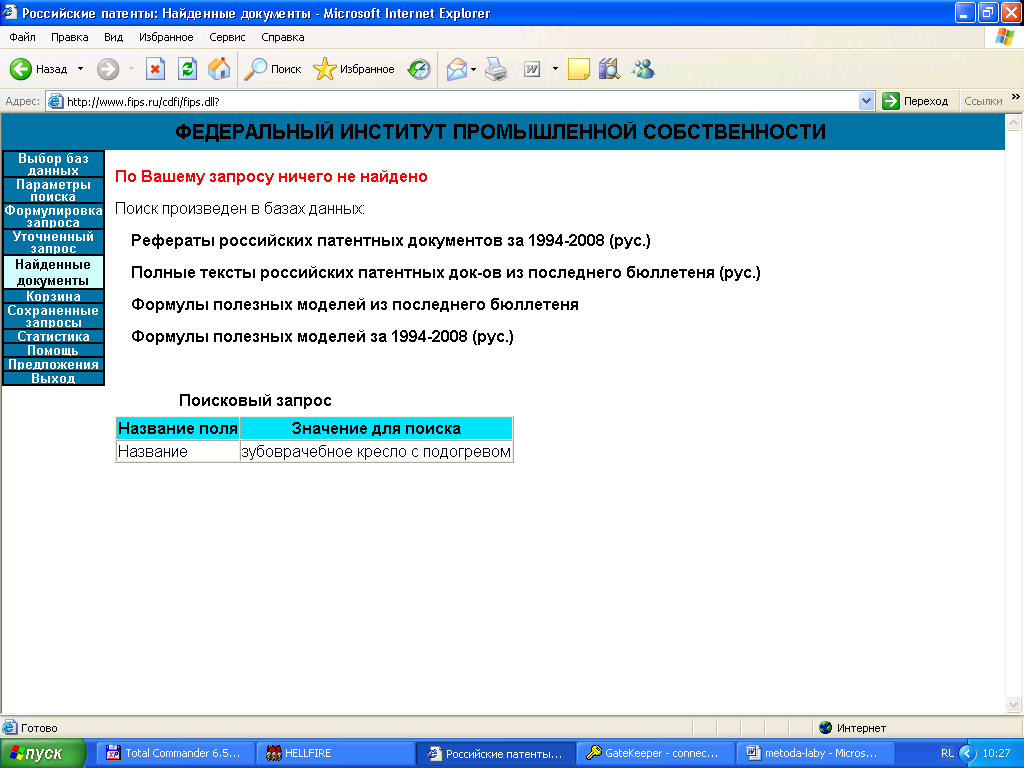Switch to Total Commander taskbar button

click(x=176, y=753)
